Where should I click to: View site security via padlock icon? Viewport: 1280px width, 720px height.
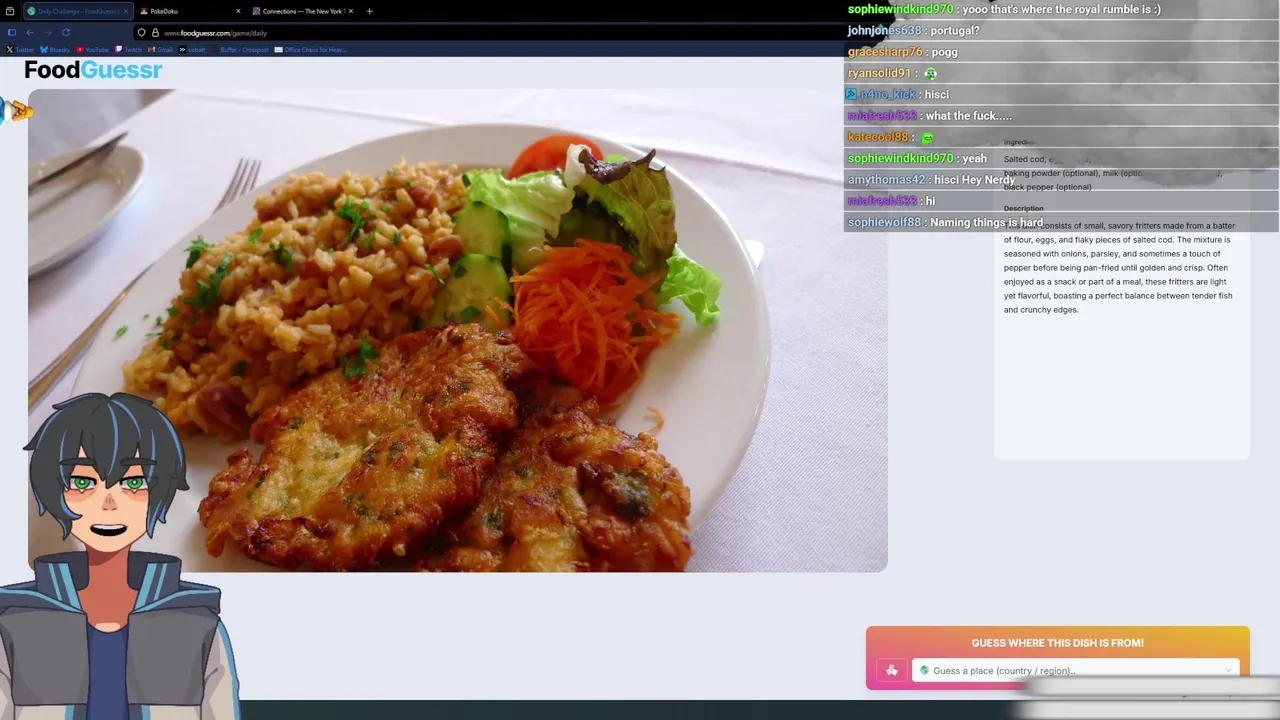155,32
